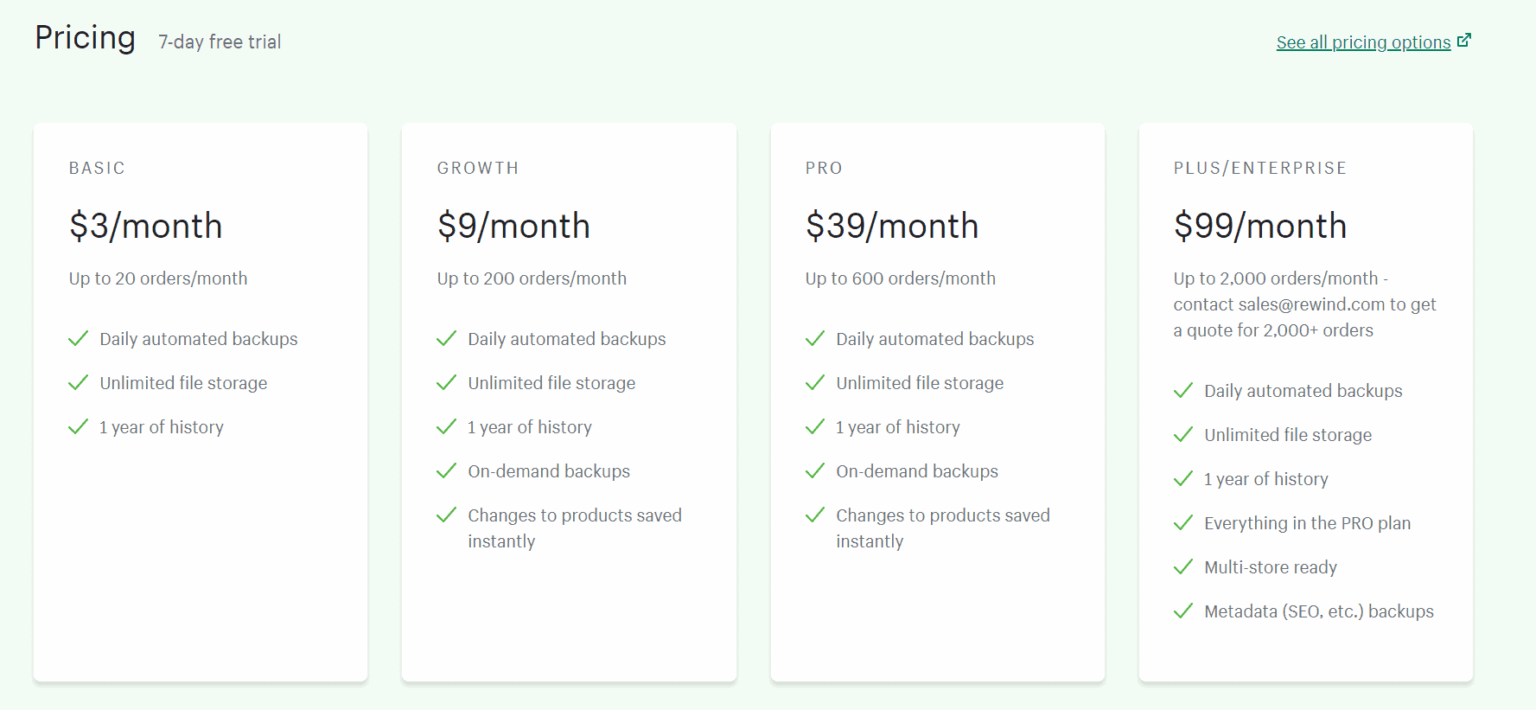1536x710 pixels.
Task: Select the Pro plan $39/month price
Action: [x=891, y=226]
